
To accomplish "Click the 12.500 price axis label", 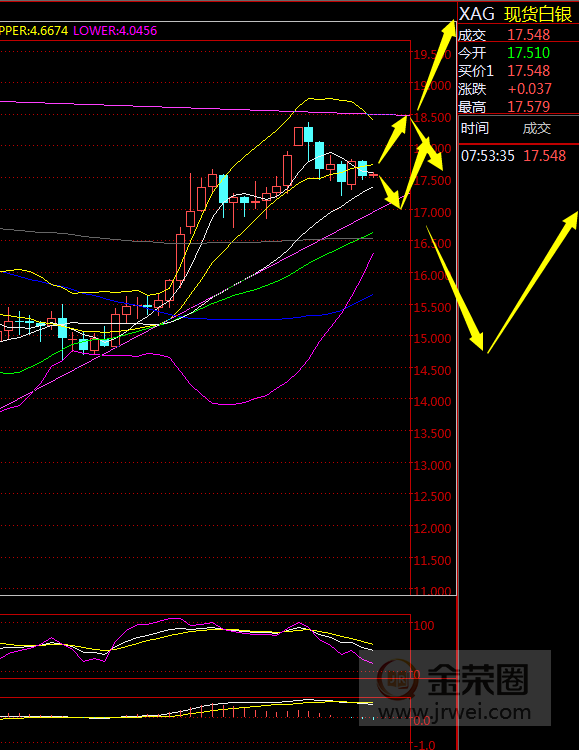I will pyautogui.click(x=433, y=496).
